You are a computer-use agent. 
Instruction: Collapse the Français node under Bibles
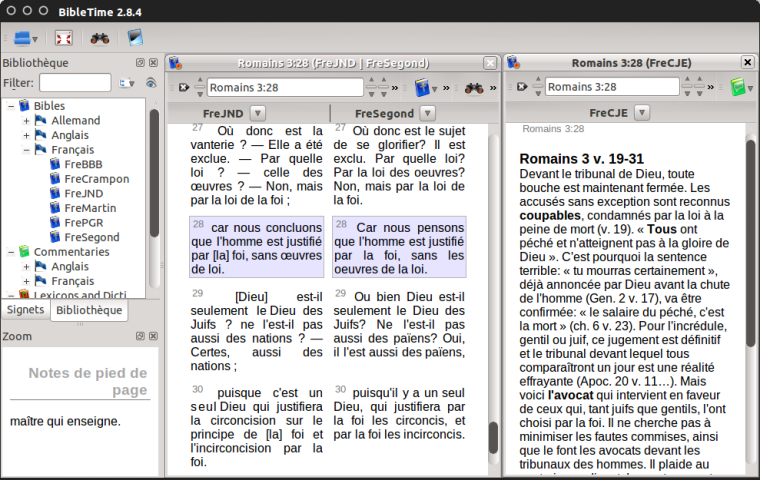click(x=26, y=150)
